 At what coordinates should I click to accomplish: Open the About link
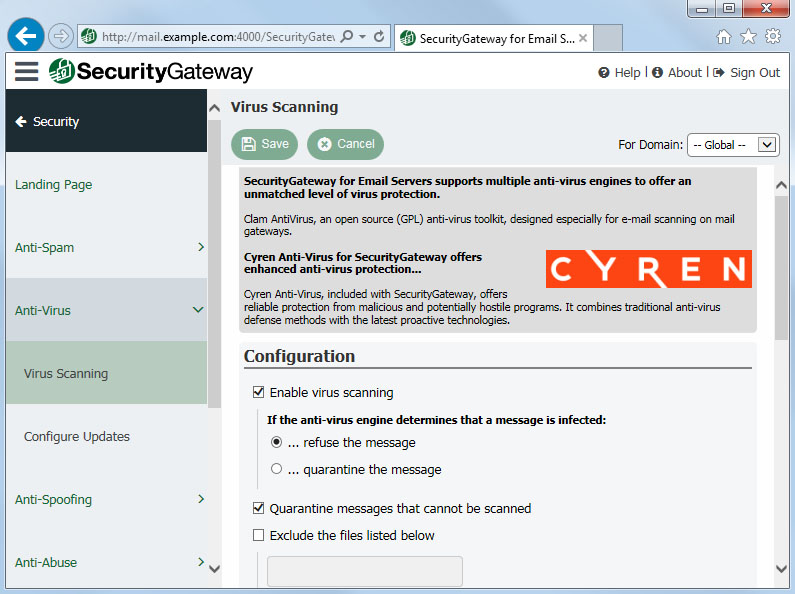coord(684,72)
